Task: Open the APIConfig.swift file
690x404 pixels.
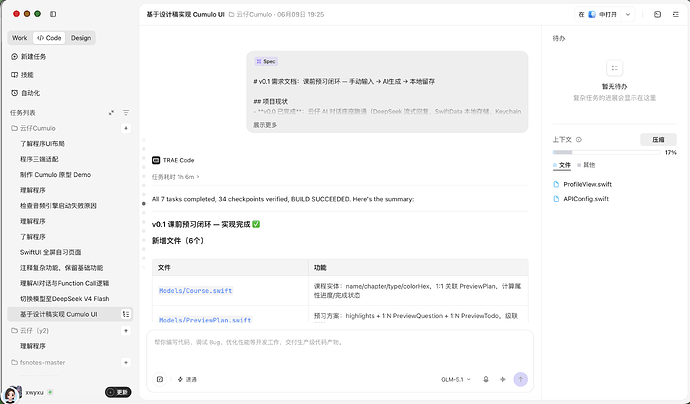Action: (x=581, y=199)
